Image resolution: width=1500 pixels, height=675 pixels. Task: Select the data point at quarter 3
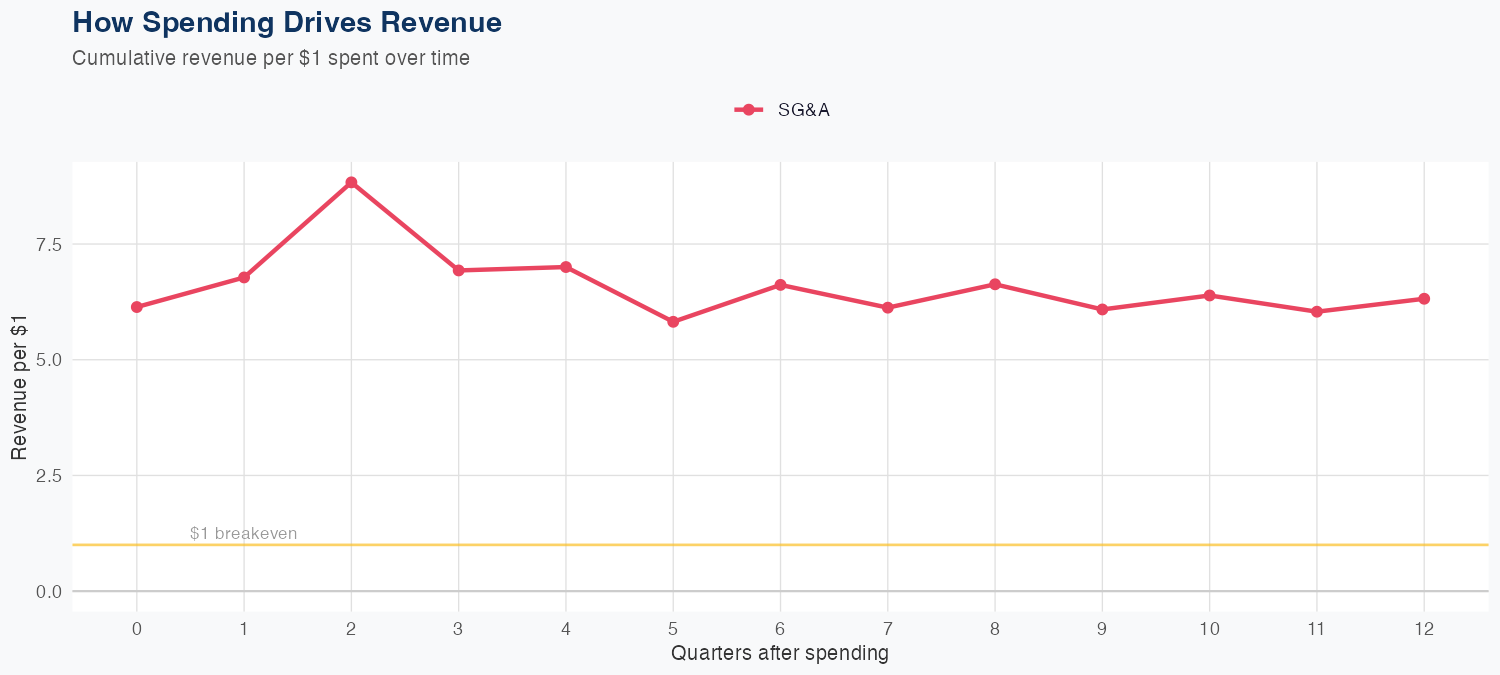coord(459,270)
